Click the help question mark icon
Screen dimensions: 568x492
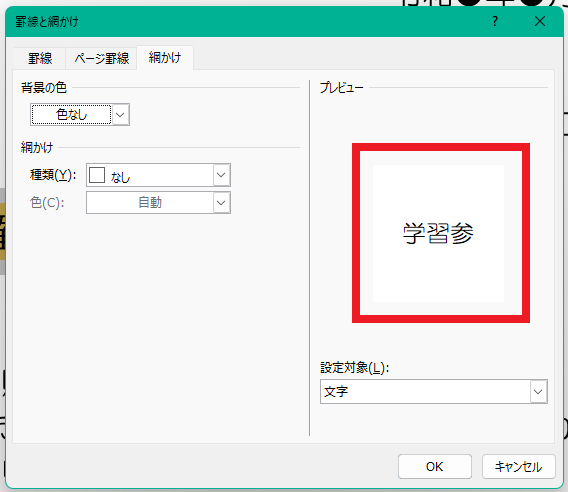point(495,21)
